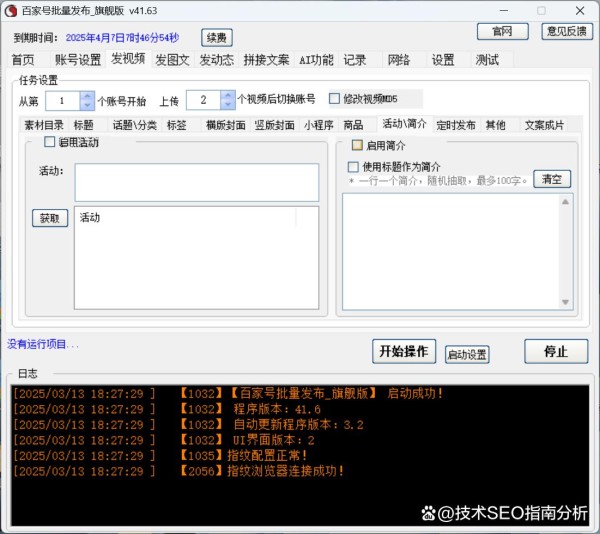Click the 停止 stop button
Screen dimensions: 600x534
[x=556, y=351]
